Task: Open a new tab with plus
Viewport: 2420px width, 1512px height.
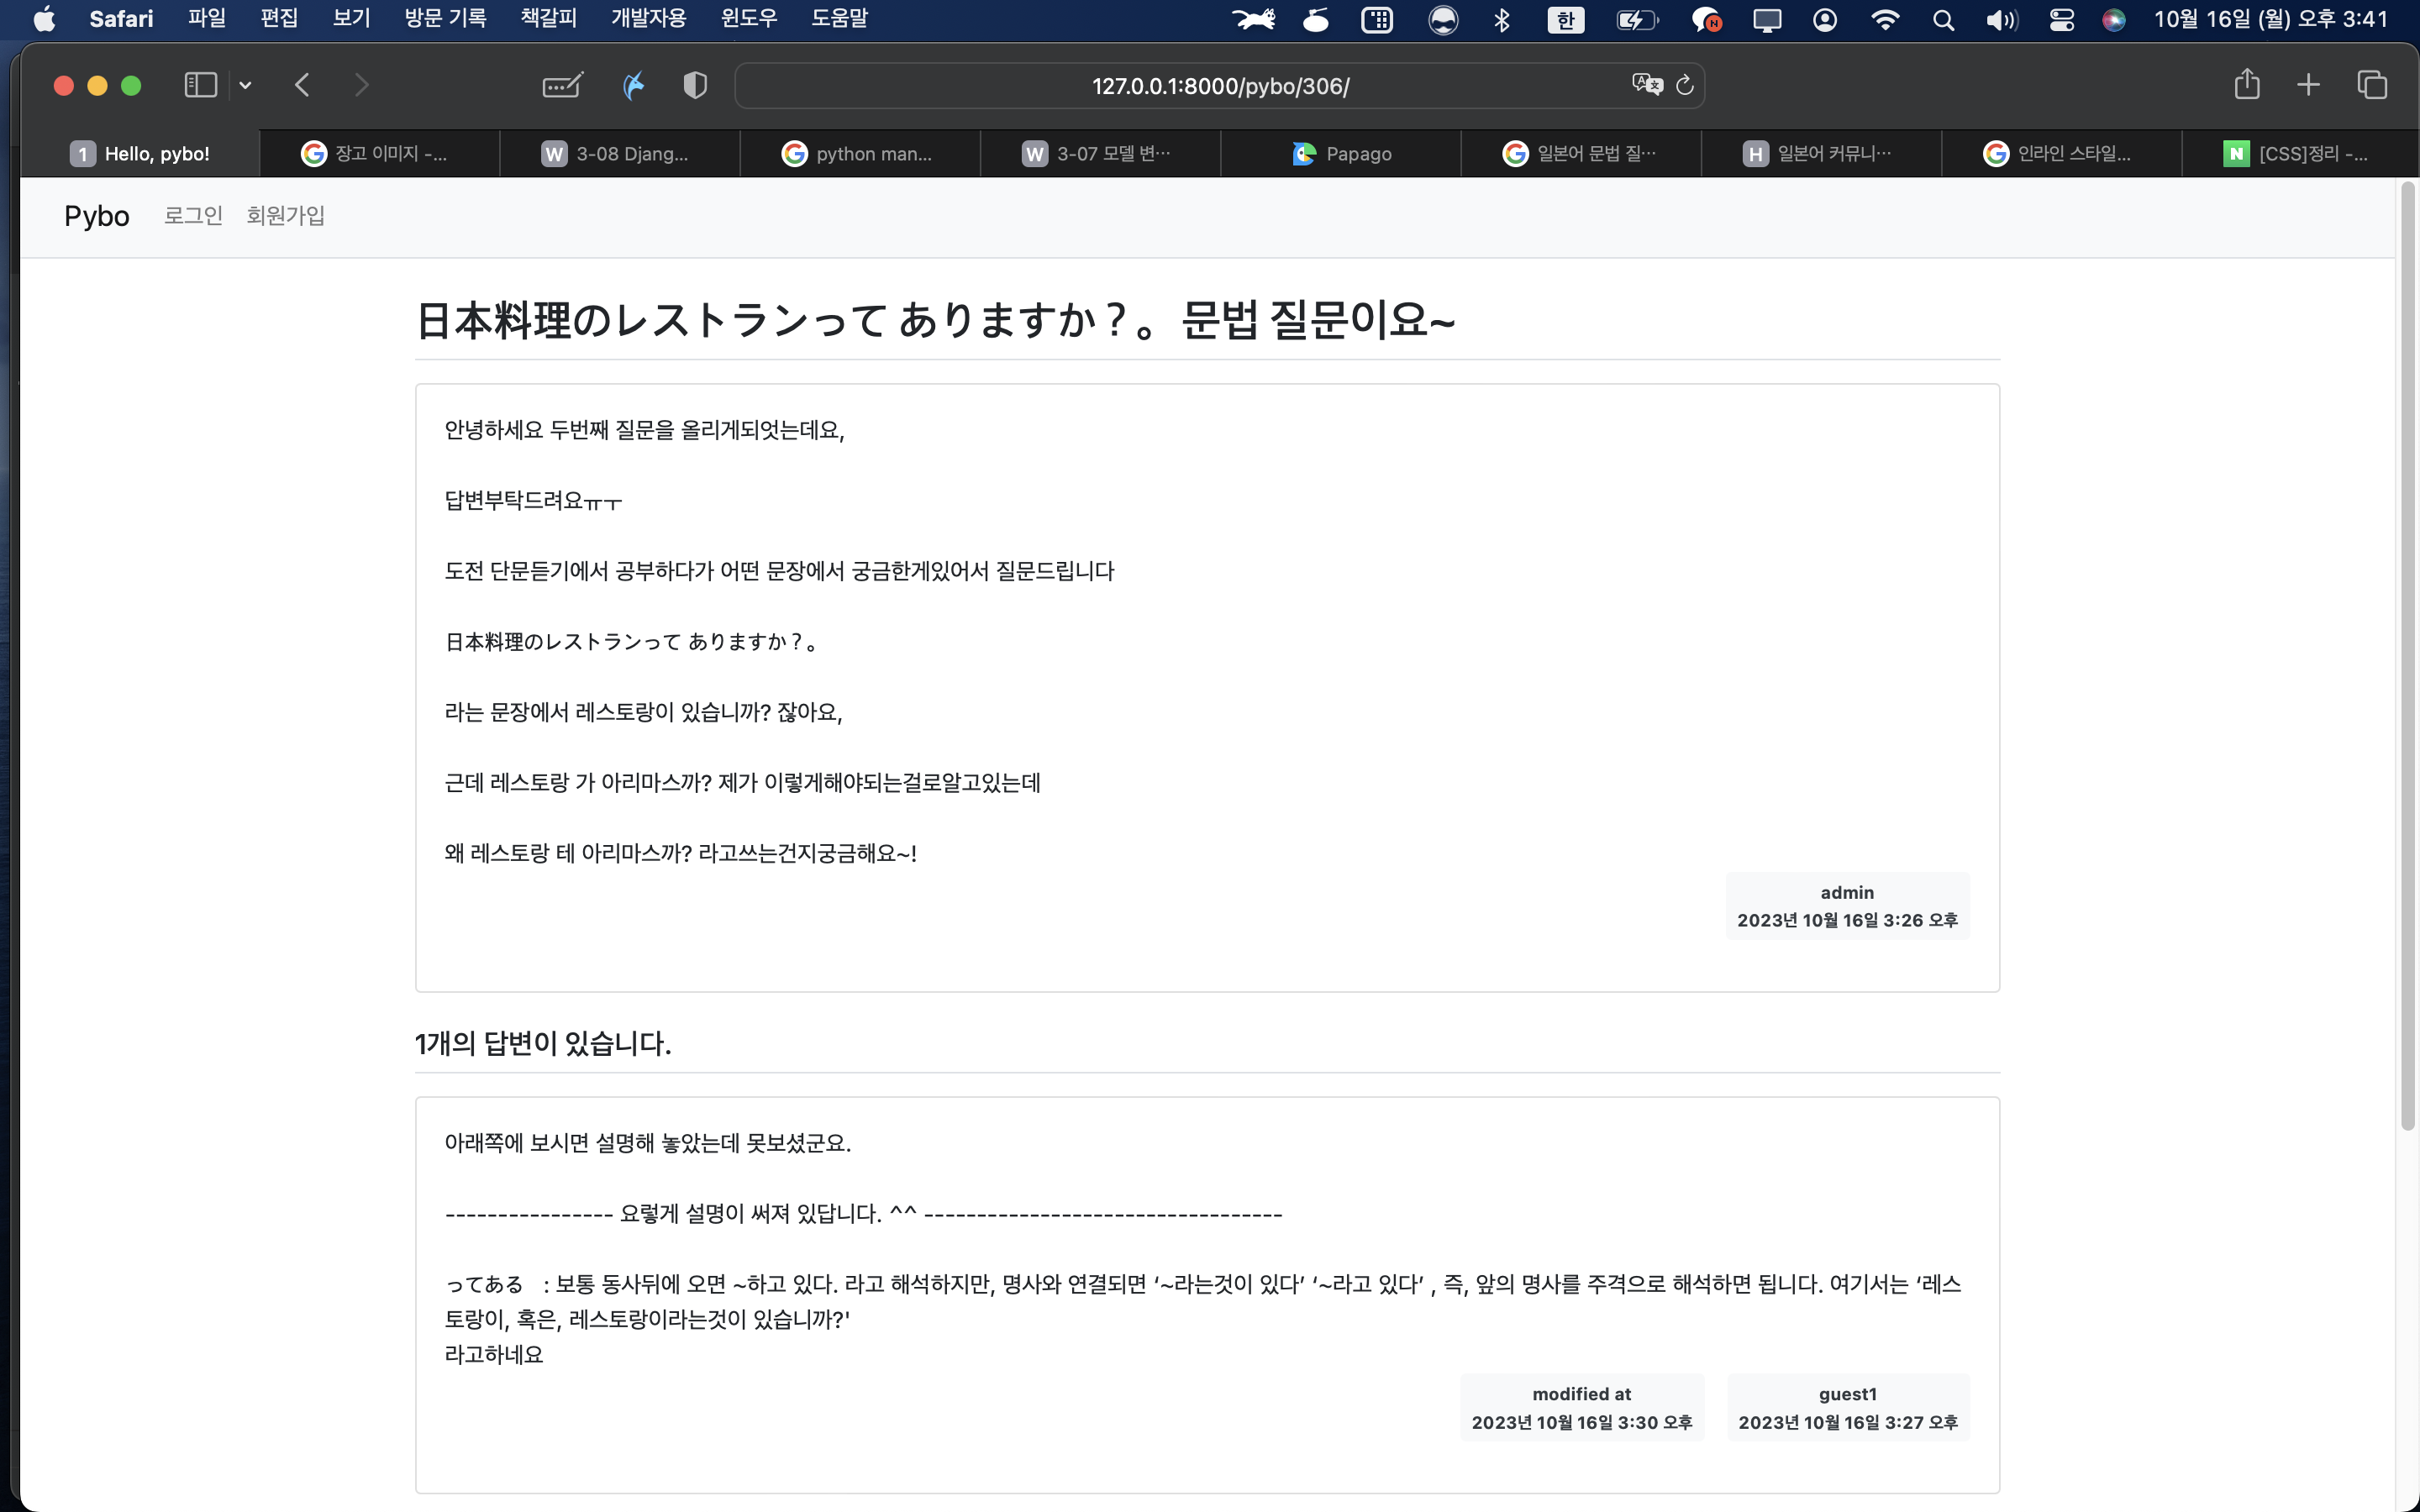Action: (2308, 86)
